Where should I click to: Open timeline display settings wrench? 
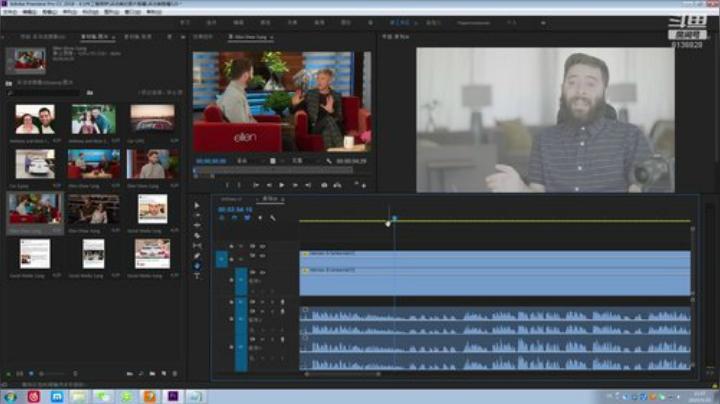(273, 218)
